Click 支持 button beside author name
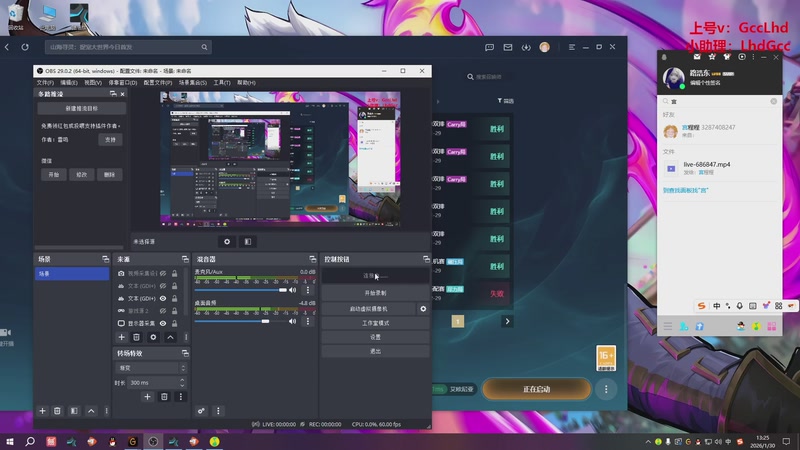The image size is (800, 450). click(x=110, y=139)
